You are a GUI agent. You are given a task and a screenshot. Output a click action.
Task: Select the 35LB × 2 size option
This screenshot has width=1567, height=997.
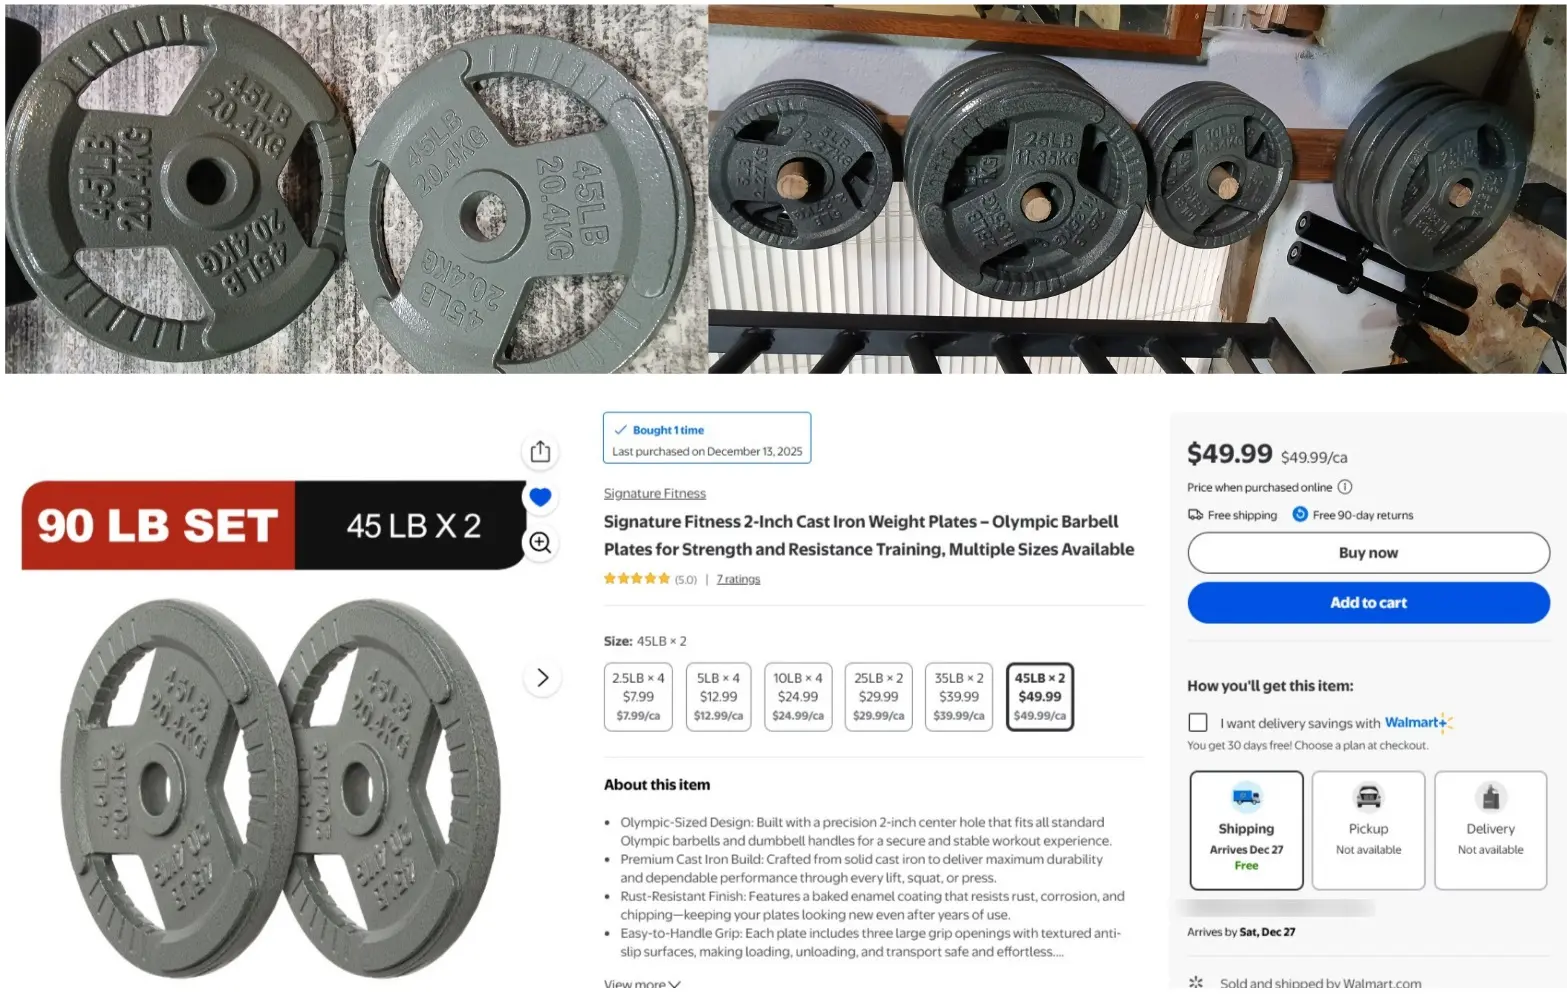tap(959, 697)
